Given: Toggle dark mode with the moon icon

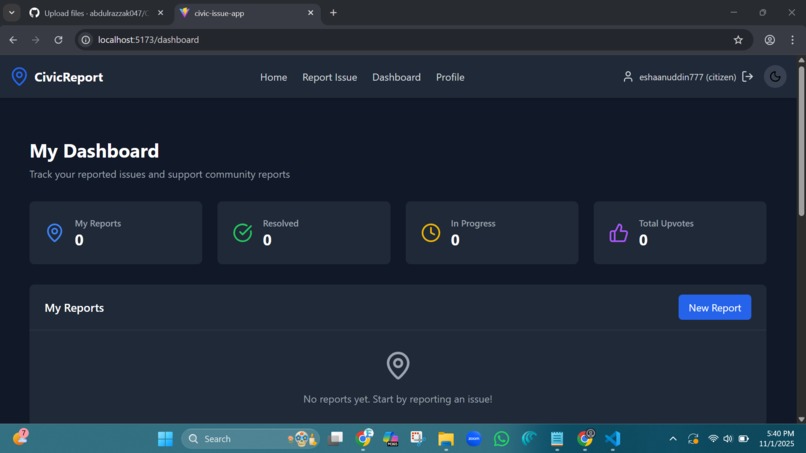Looking at the screenshot, I should tap(775, 77).
